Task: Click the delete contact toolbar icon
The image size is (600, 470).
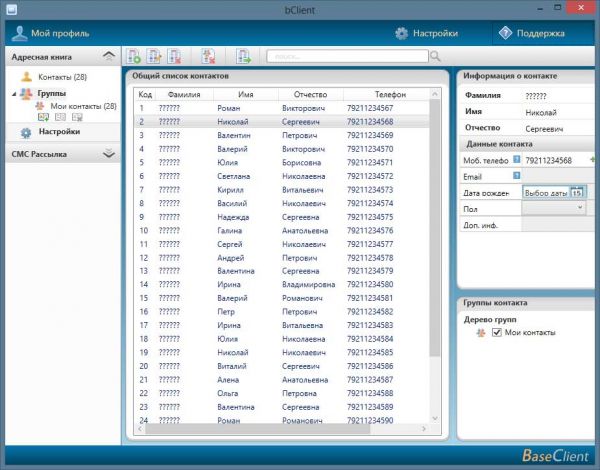Action: 175,56
